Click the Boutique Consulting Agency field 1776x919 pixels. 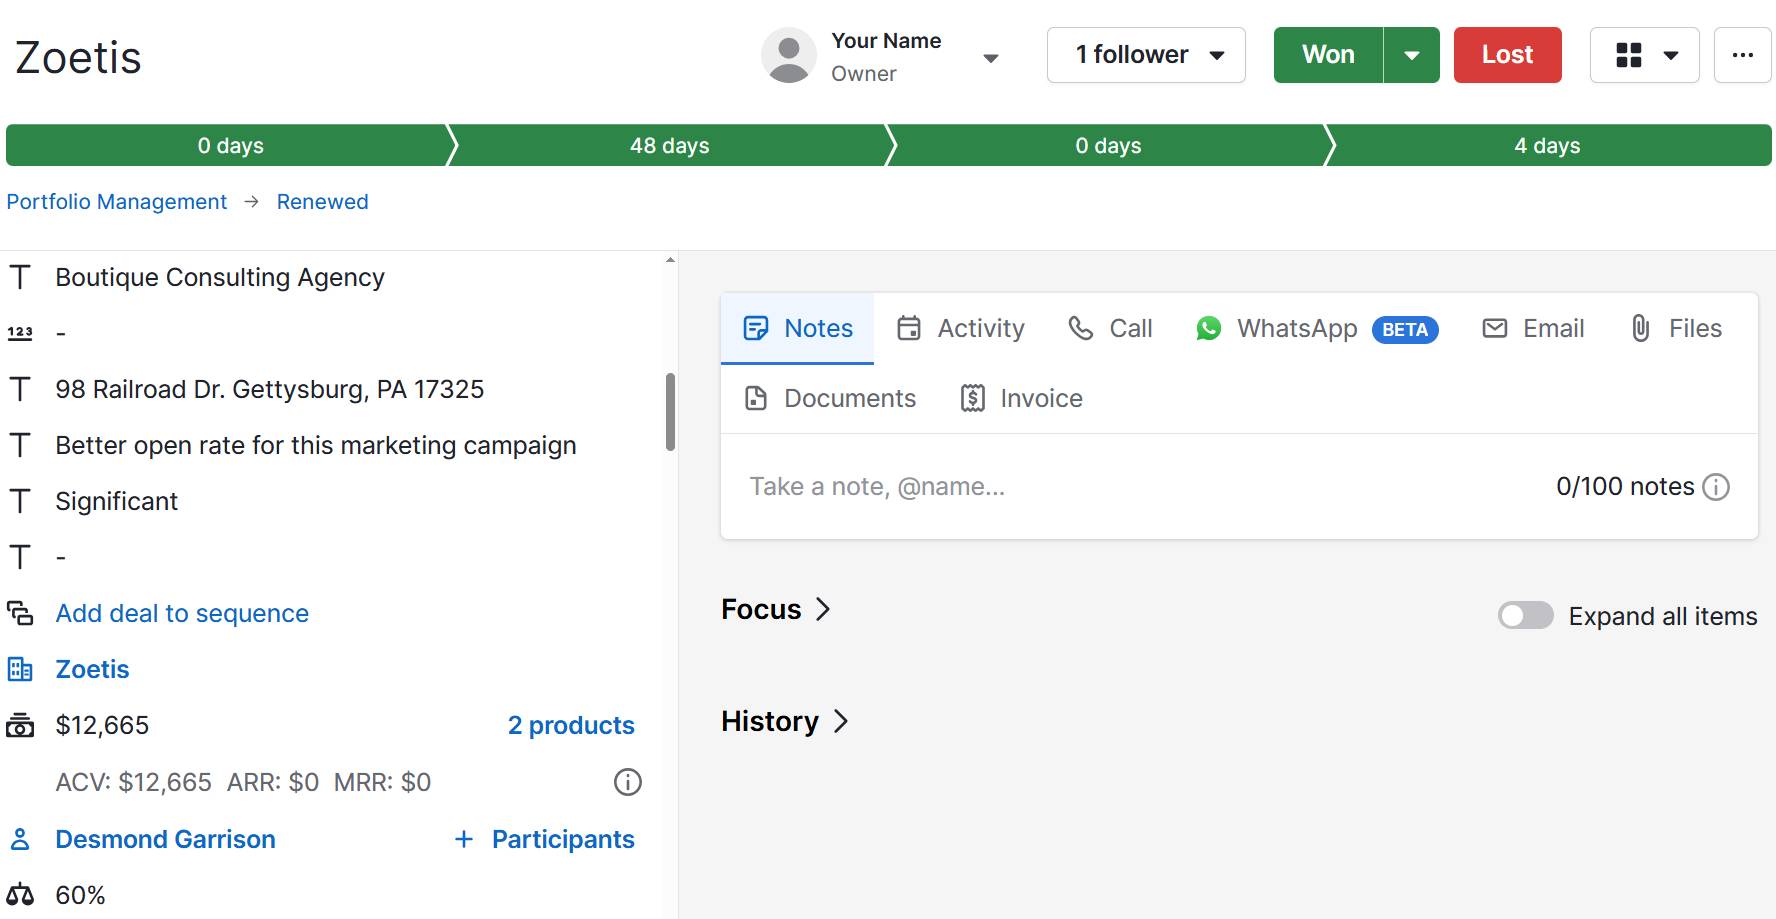pos(220,277)
